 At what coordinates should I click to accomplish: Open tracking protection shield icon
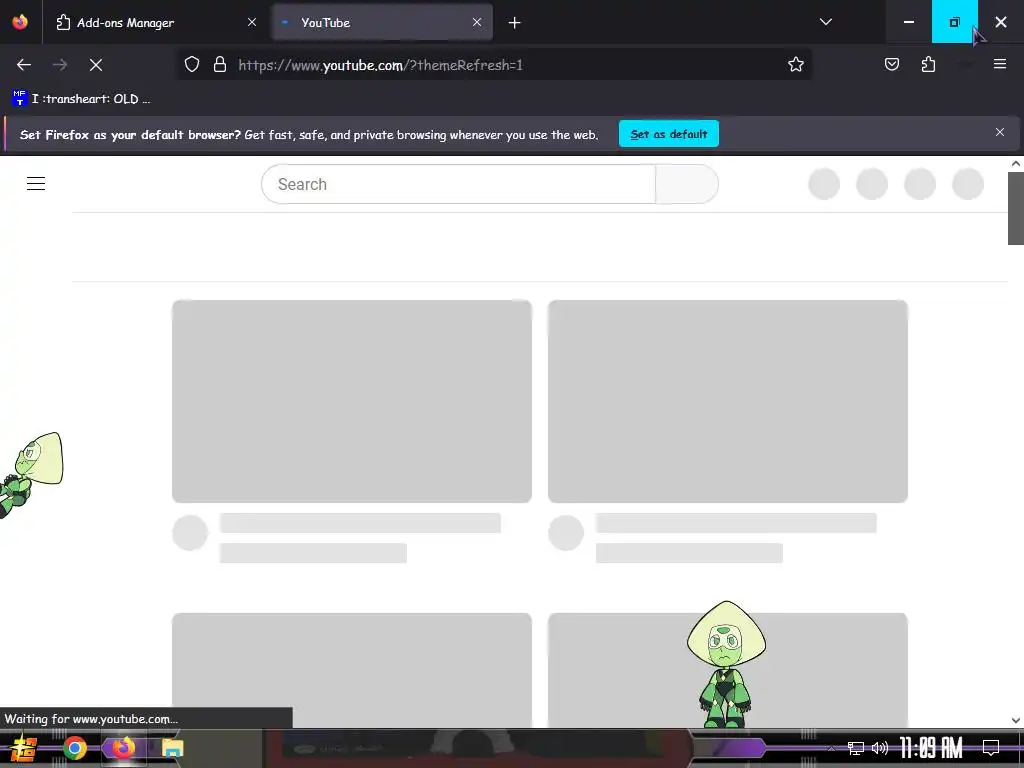coord(191,65)
